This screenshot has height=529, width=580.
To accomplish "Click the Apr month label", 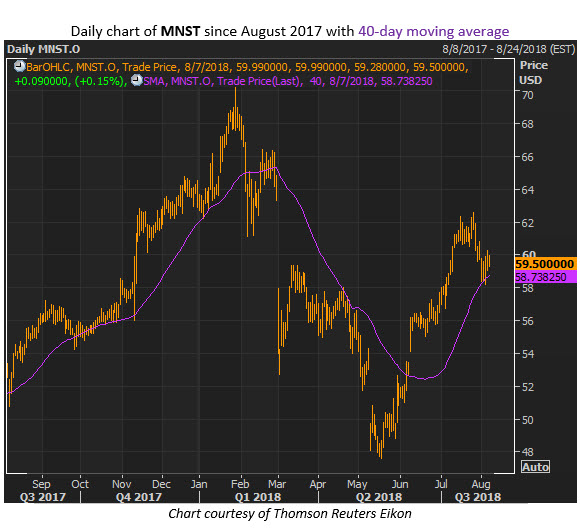I will coord(318,484).
